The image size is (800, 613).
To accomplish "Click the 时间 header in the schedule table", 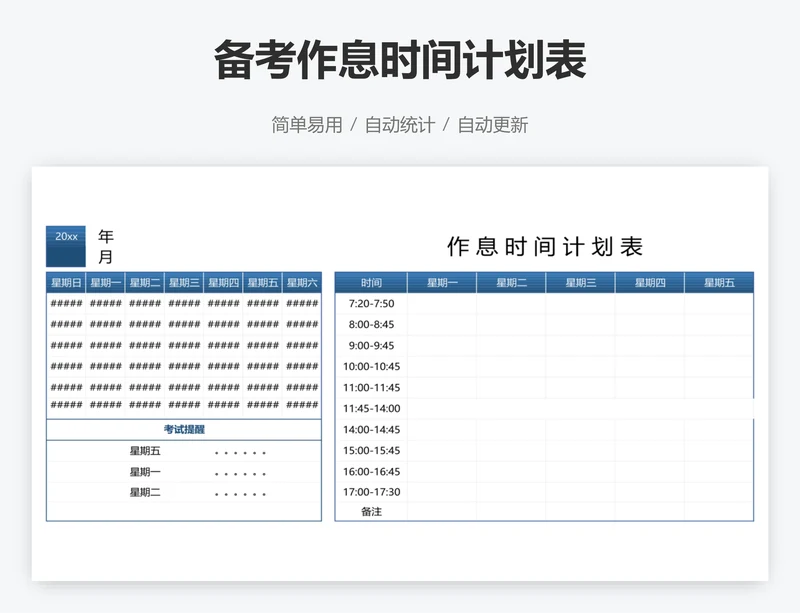I will click(371, 283).
